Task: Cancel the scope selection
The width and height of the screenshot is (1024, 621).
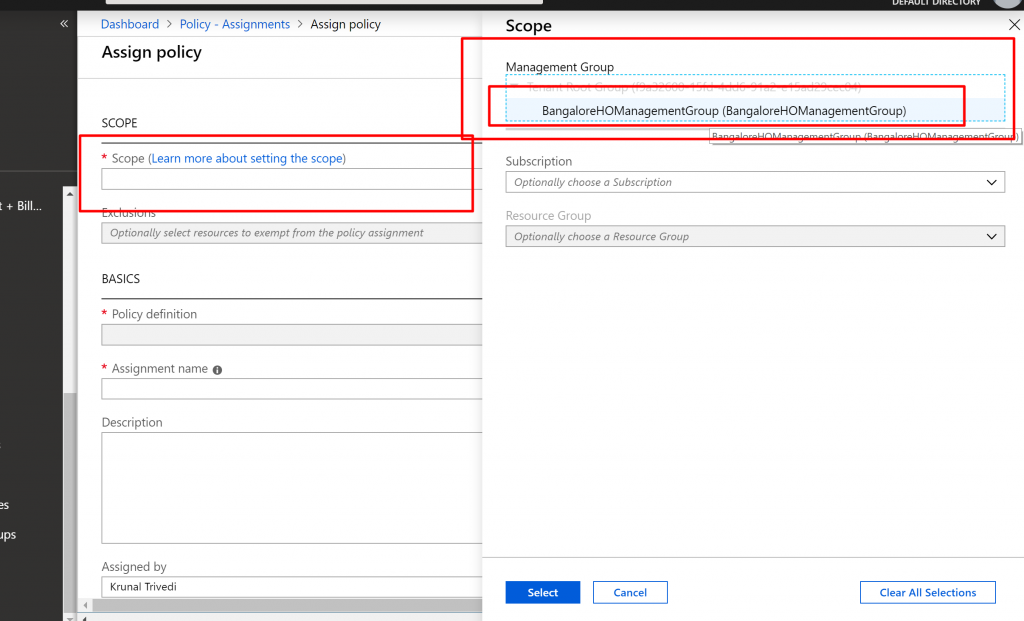Action: (630, 593)
